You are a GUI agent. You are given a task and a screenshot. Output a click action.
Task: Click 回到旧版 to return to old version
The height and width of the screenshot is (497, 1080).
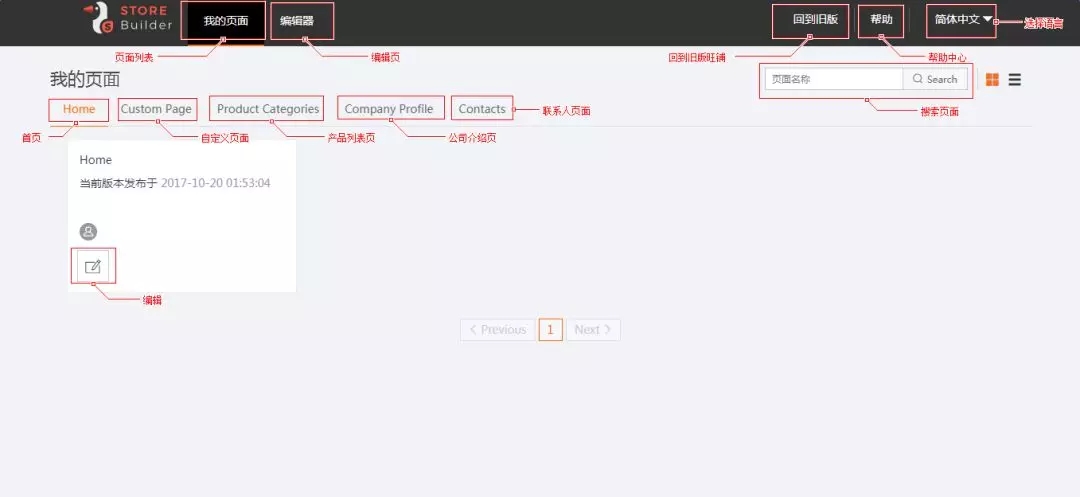[x=810, y=20]
